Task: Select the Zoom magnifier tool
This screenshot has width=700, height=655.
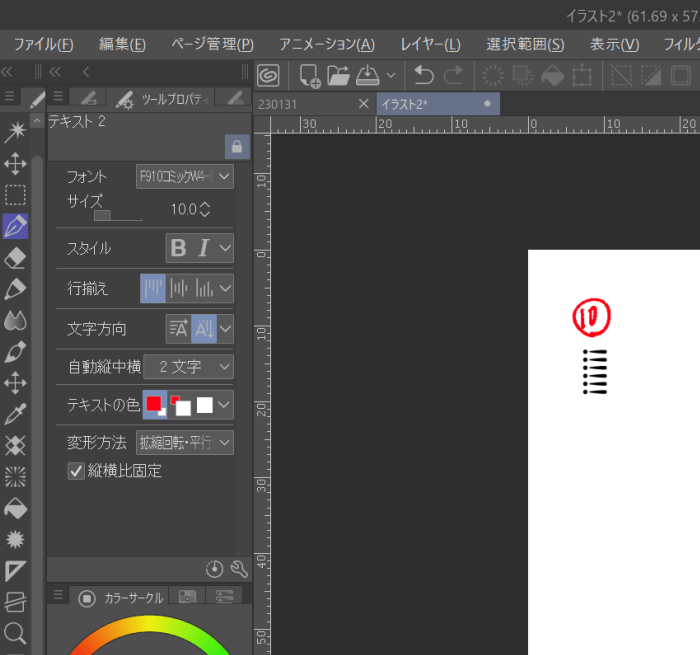Action: (x=15, y=633)
